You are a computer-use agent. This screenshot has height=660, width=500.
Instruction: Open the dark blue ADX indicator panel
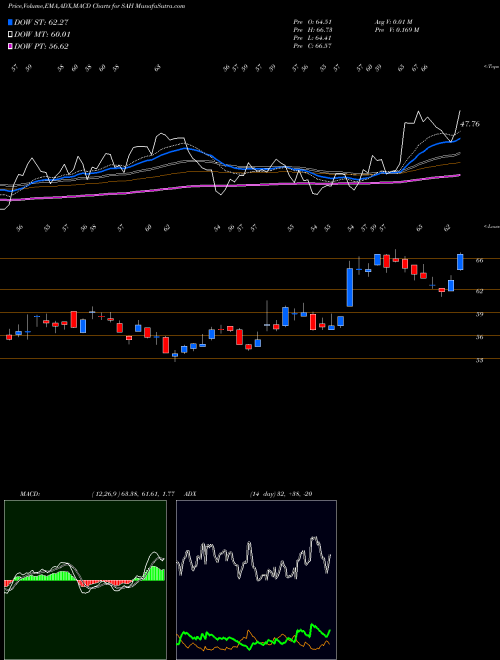[x=256, y=580]
